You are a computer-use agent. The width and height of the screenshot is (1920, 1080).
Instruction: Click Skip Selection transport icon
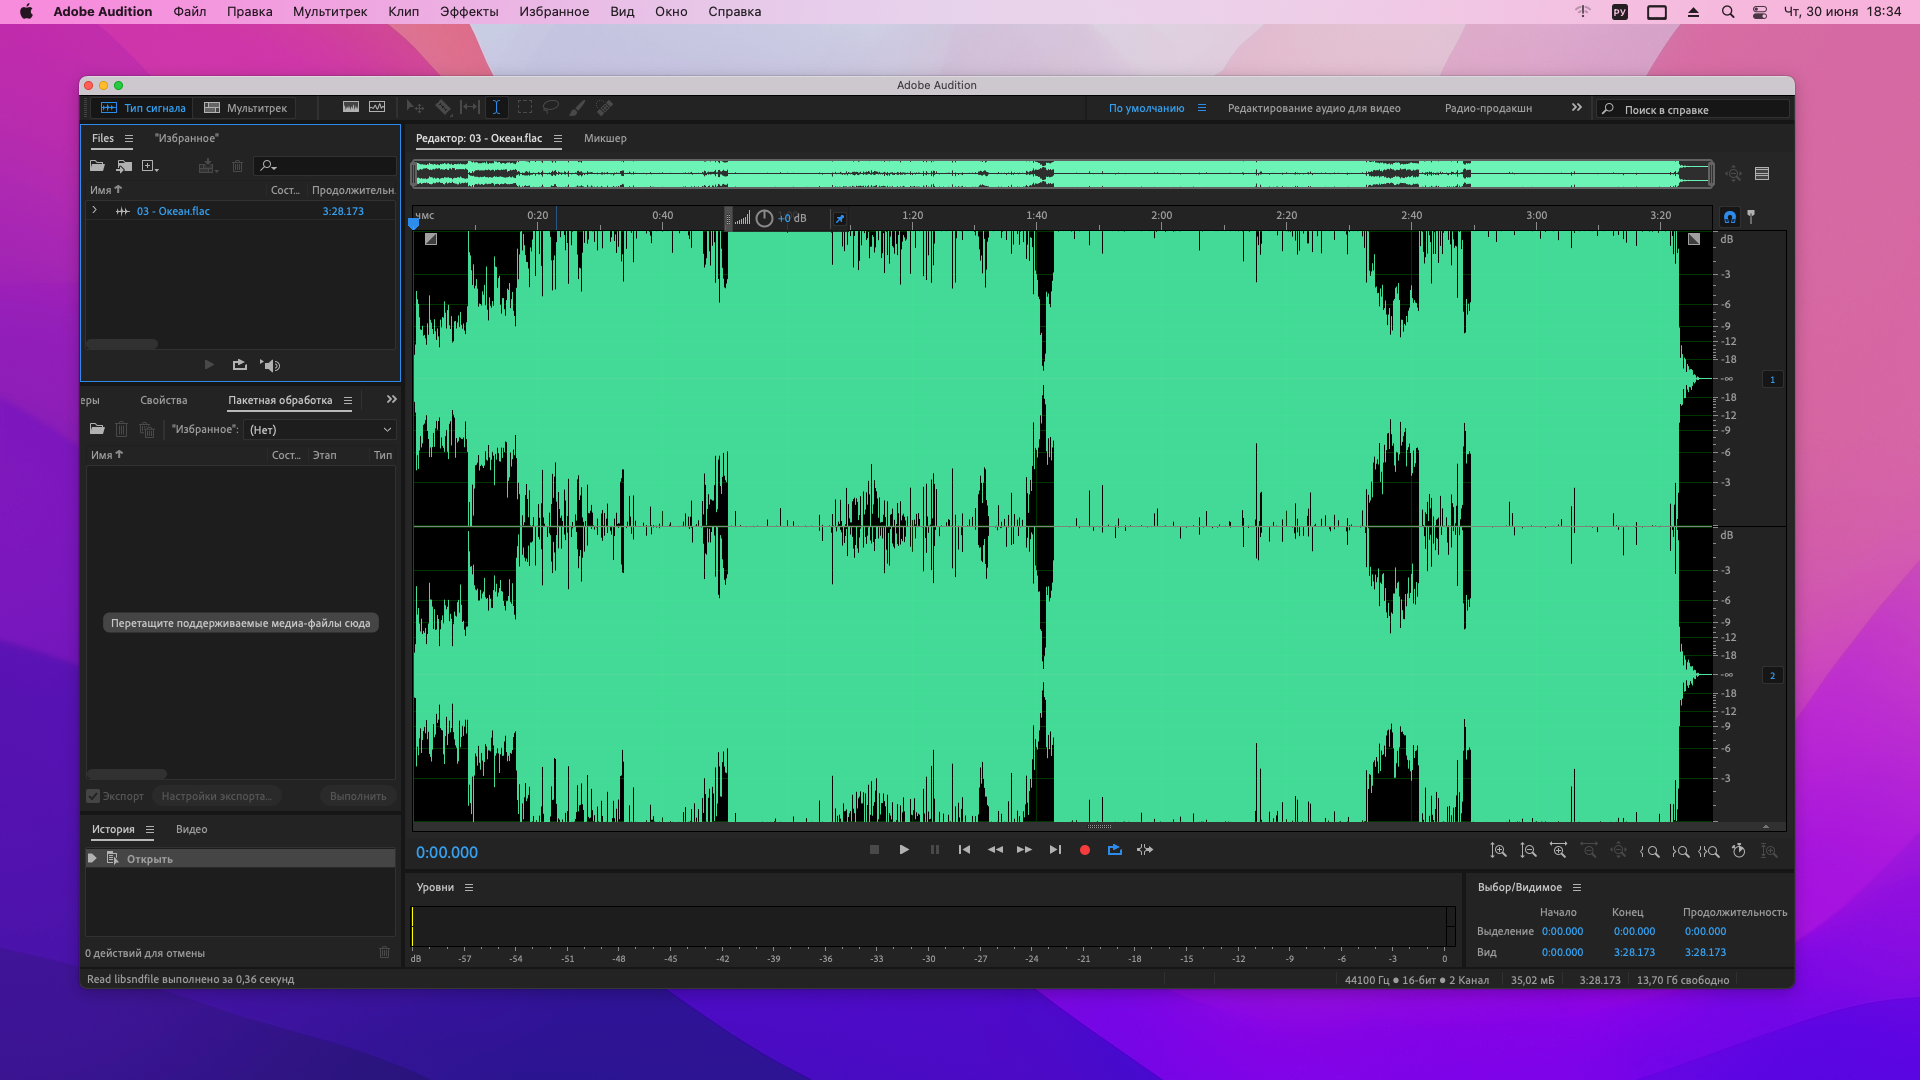pyautogui.click(x=1145, y=850)
